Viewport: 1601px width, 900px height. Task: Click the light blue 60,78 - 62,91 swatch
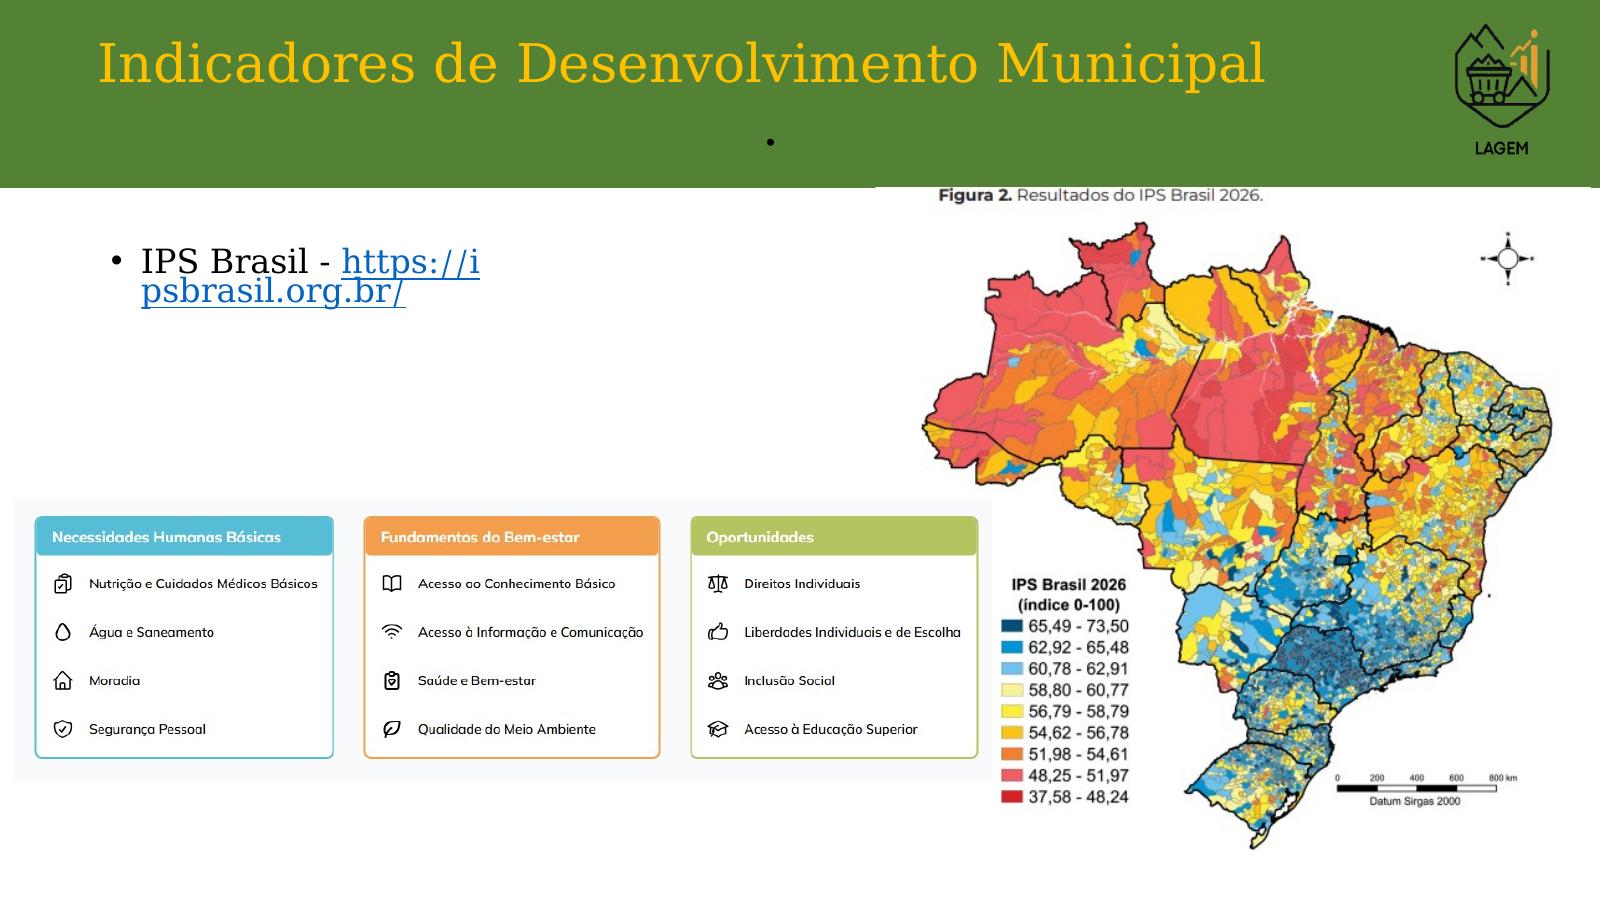[x=1012, y=669]
